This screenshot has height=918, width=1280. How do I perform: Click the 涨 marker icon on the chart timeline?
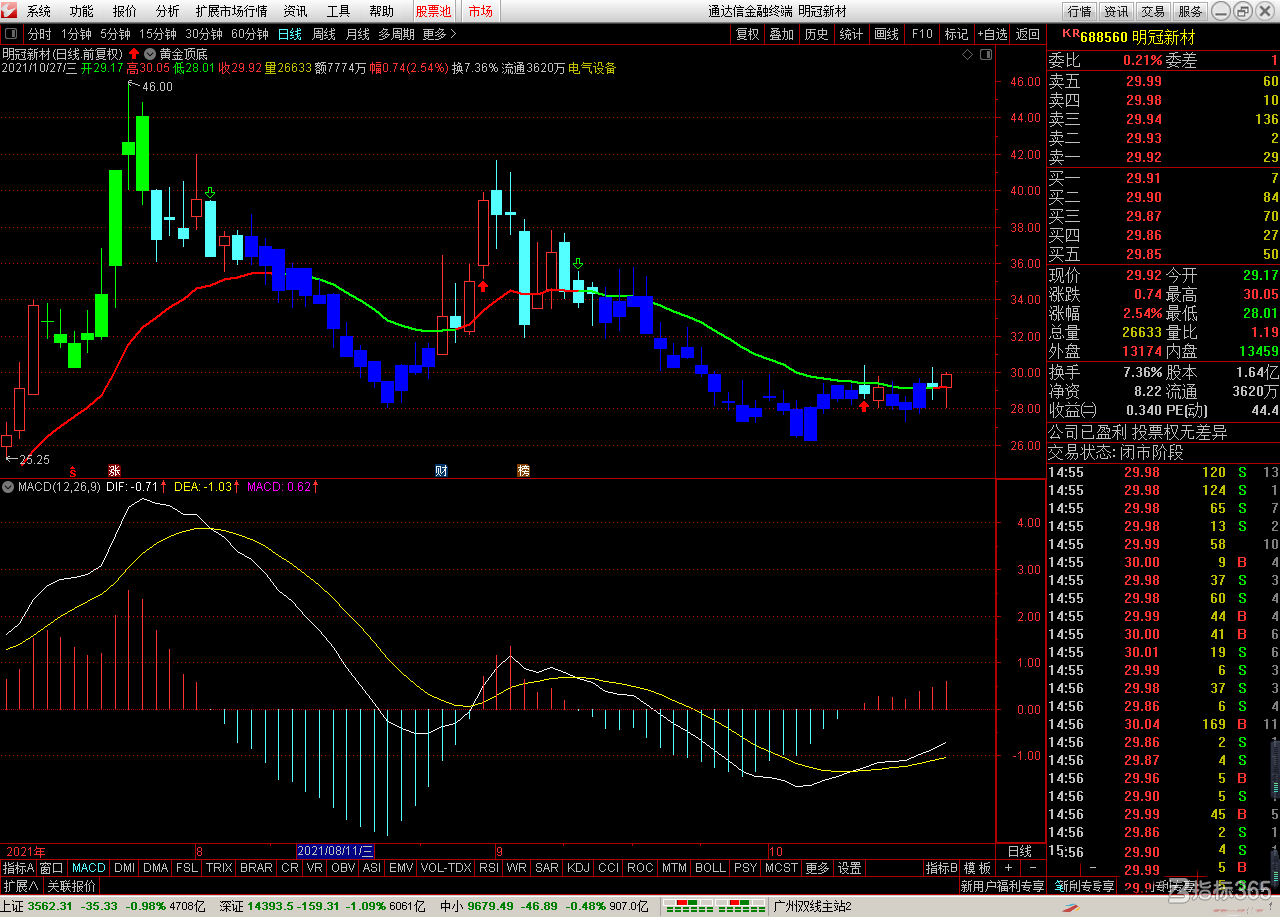tap(114, 470)
